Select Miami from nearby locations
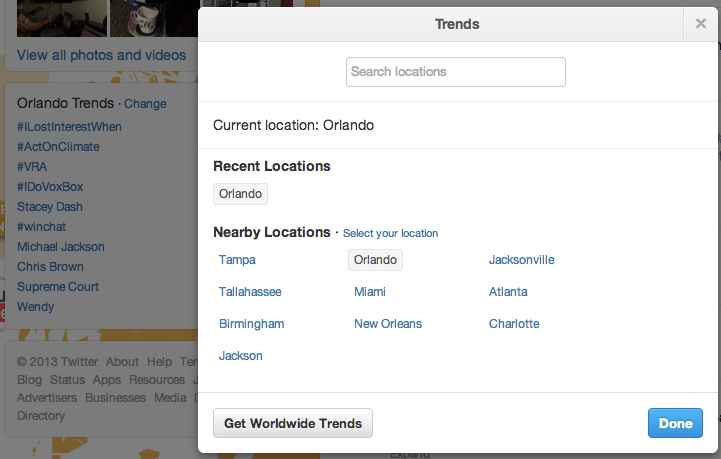This screenshot has height=459, width=721. (370, 292)
